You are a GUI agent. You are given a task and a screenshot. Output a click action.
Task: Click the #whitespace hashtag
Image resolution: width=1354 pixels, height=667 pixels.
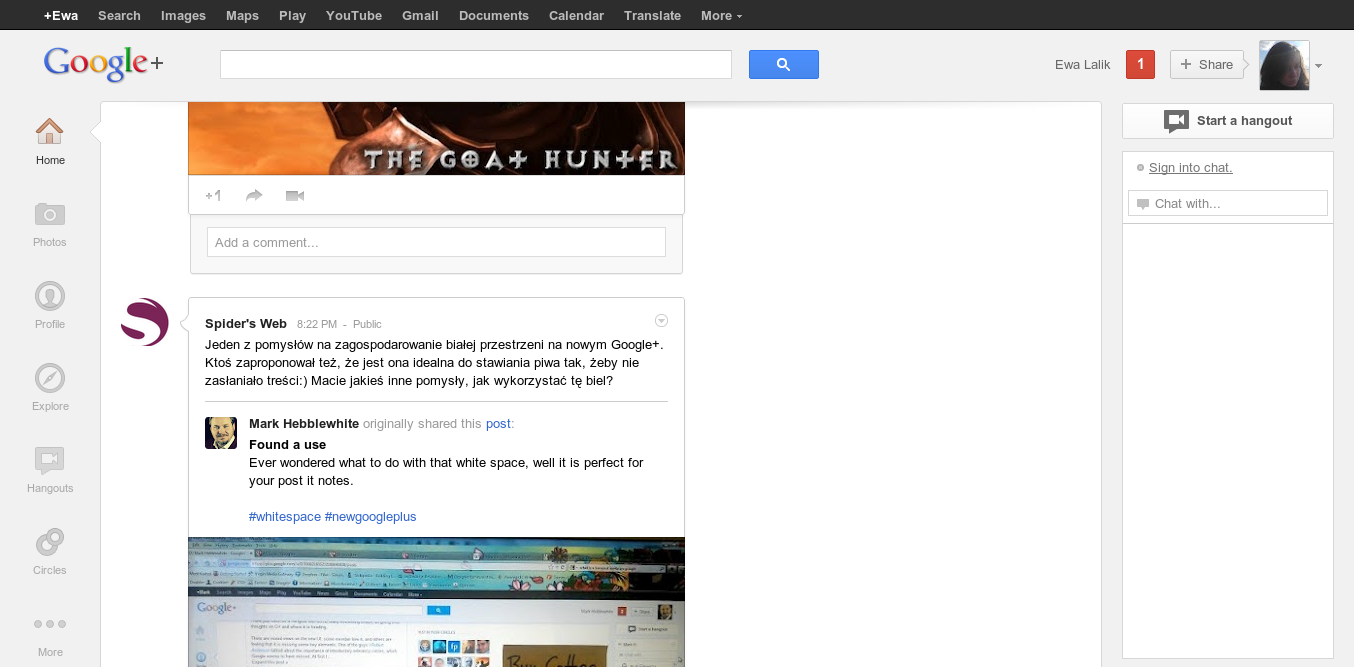click(x=285, y=517)
